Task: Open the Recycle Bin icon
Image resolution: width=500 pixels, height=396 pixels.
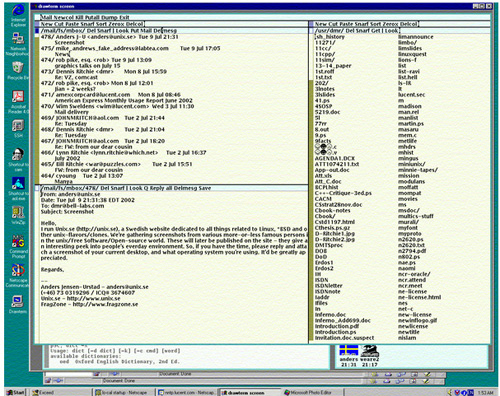Action: click(x=18, y=68)
